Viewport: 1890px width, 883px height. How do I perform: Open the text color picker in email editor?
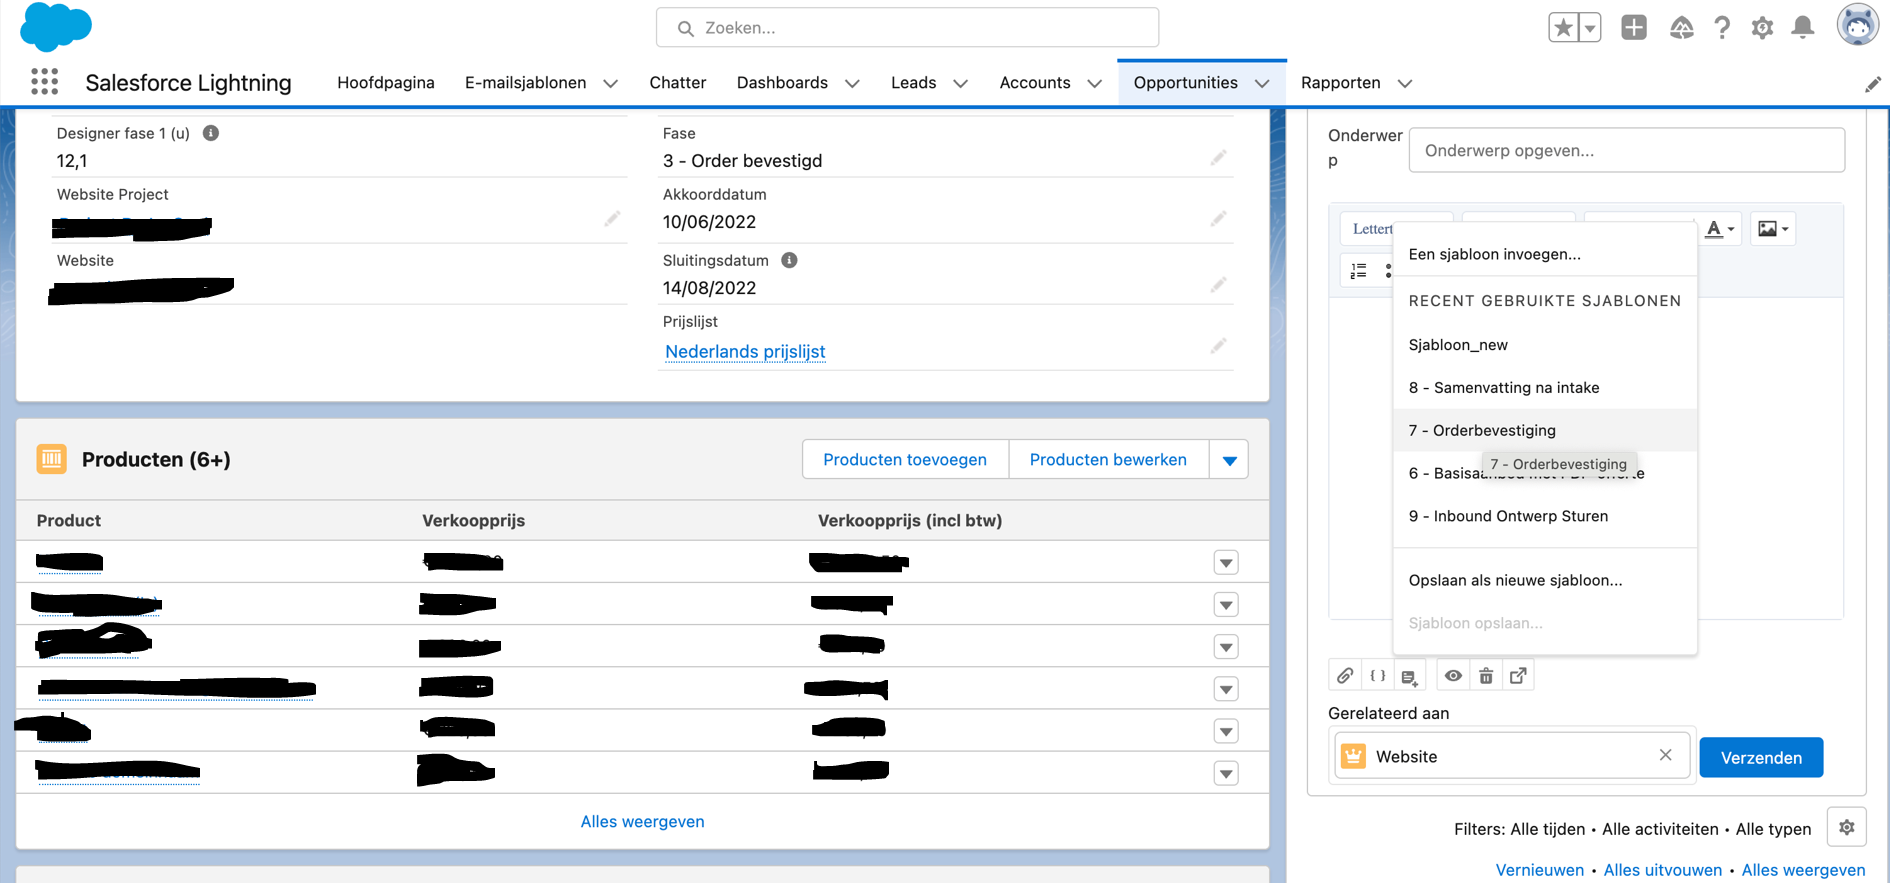coord(1720,229)
